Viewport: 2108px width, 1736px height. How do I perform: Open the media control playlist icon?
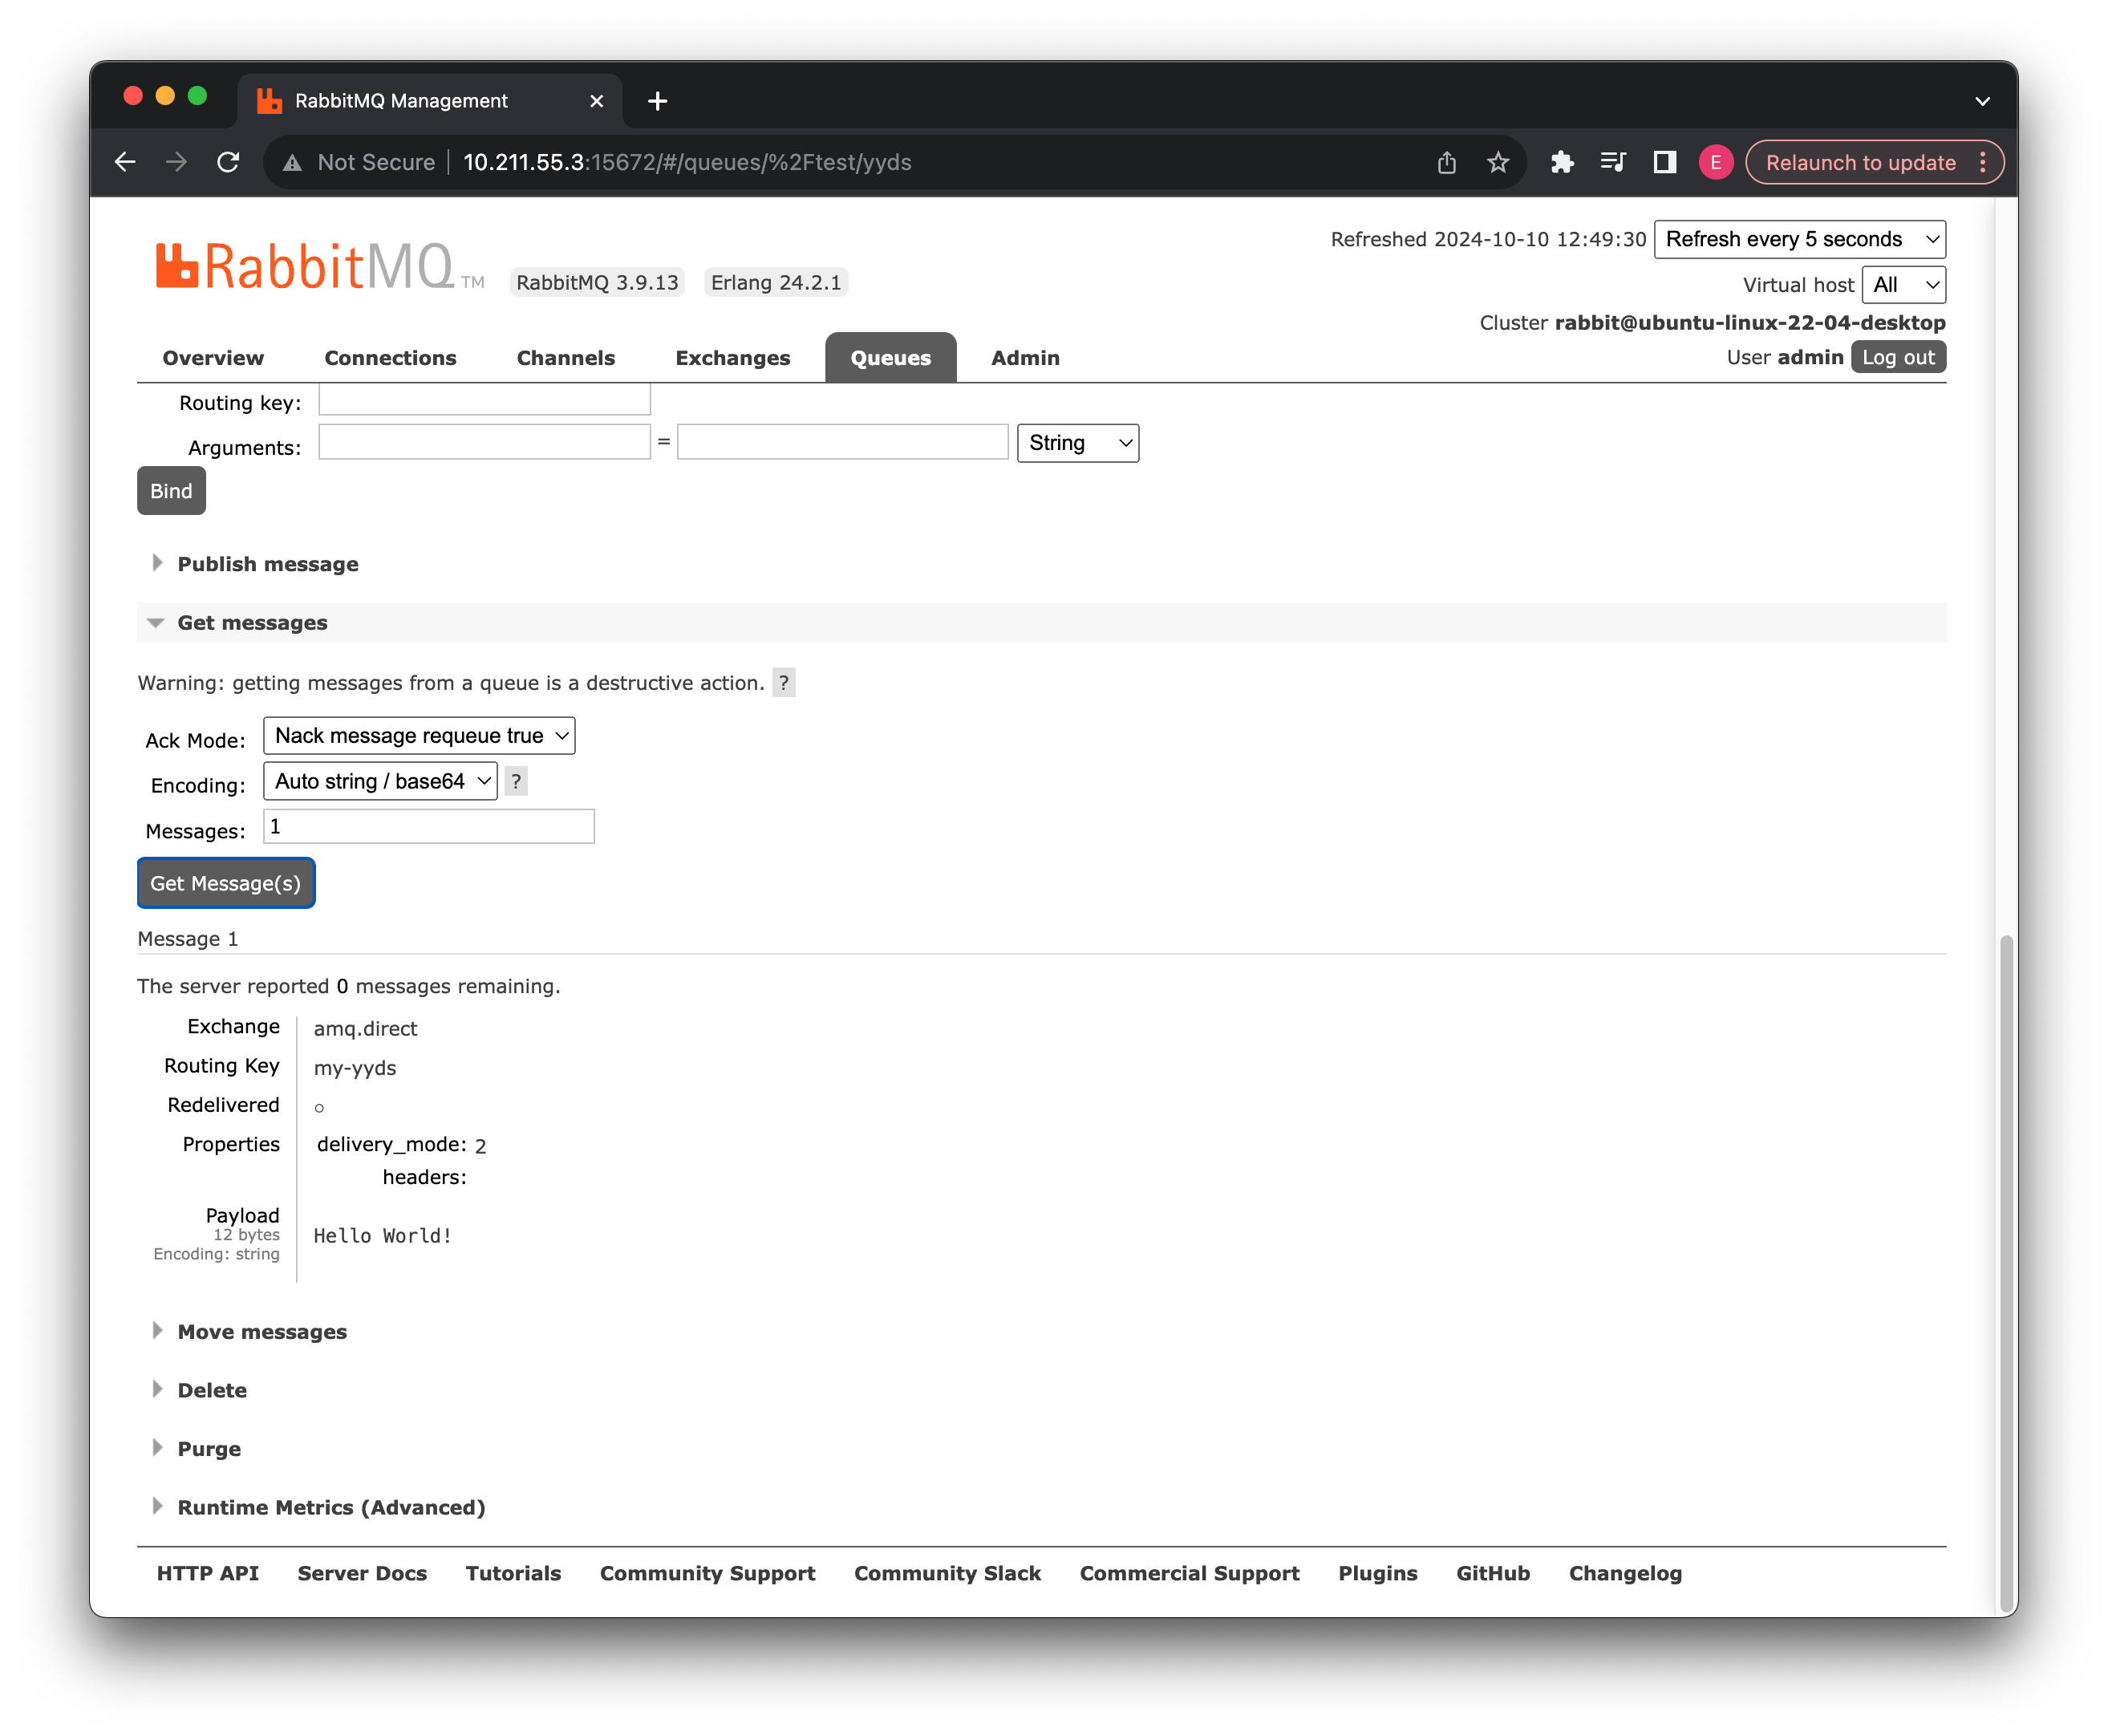point(1613,162)
